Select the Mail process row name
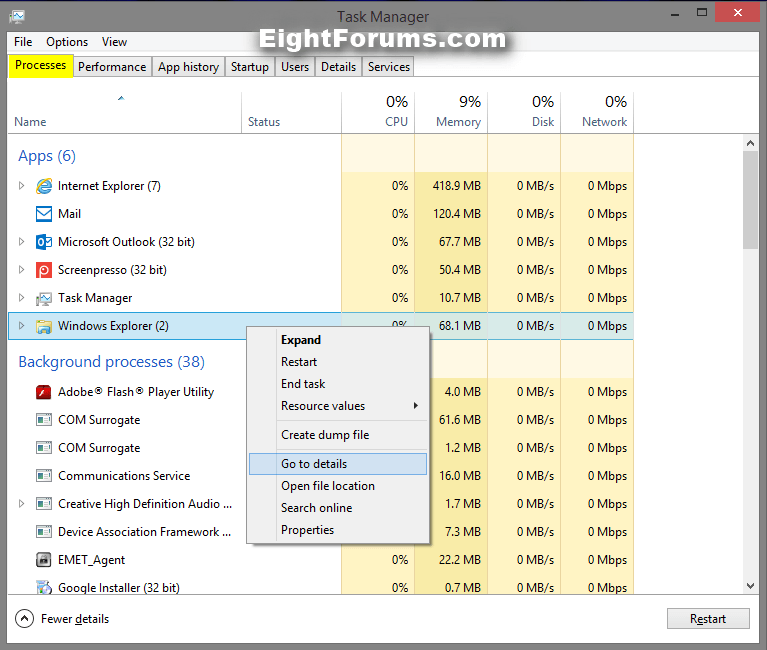Viewport: 767px width, 650px height. point(69,214)
